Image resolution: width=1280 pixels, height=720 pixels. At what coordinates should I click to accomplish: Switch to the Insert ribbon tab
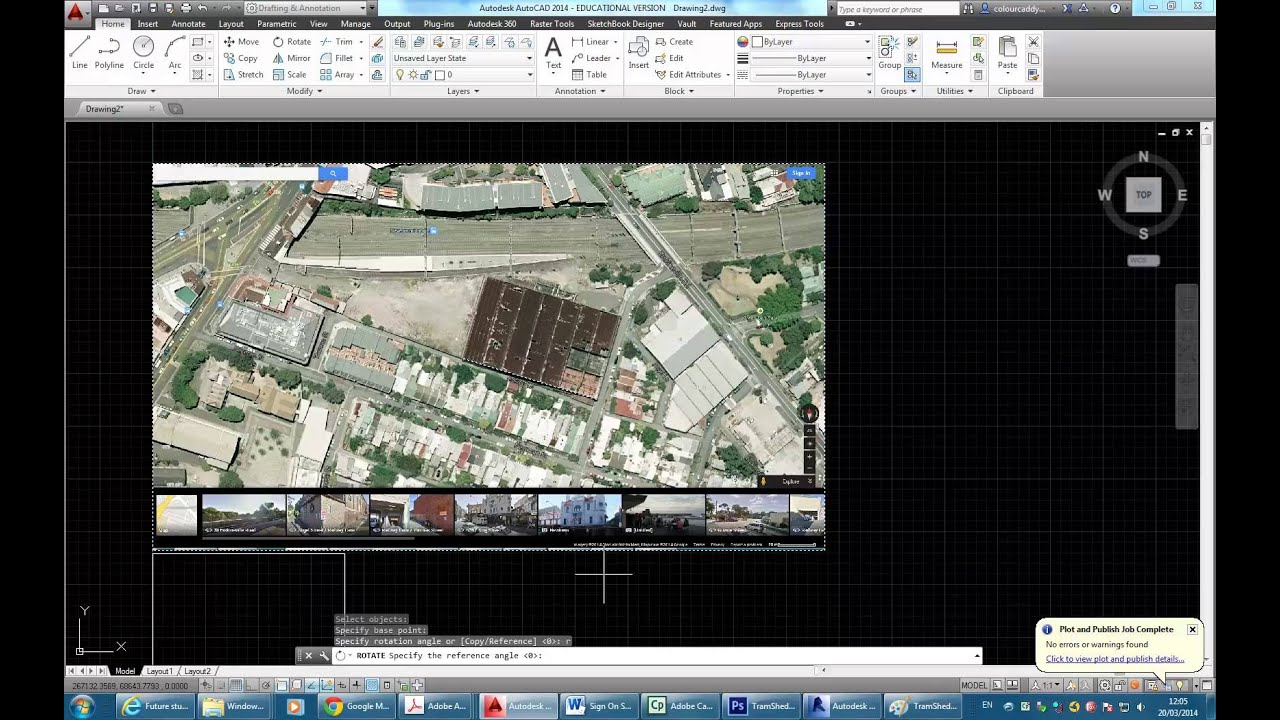click(147, 23)
